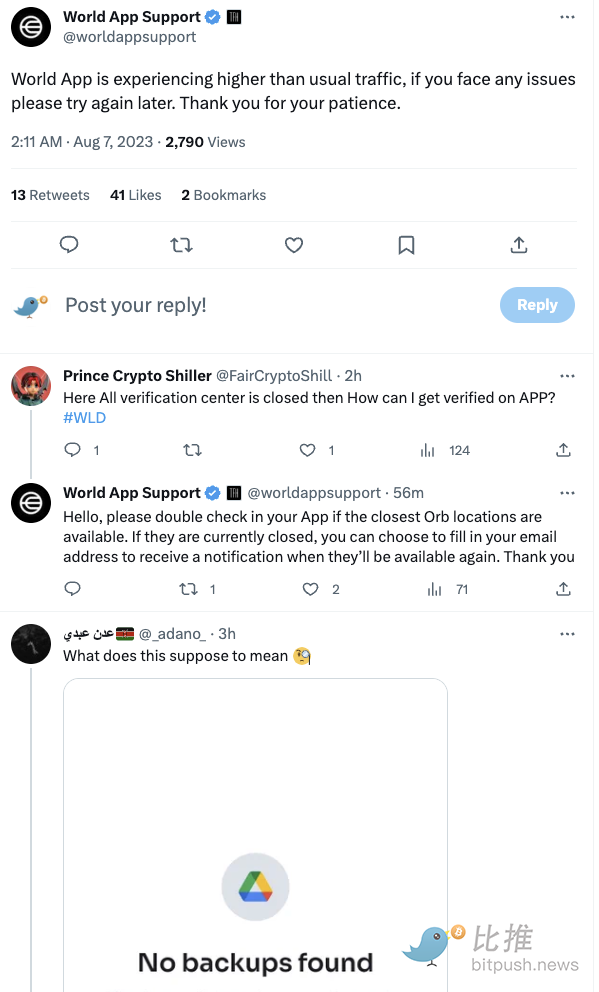Reply to World App Support's 56m reply

click(73, 590)
